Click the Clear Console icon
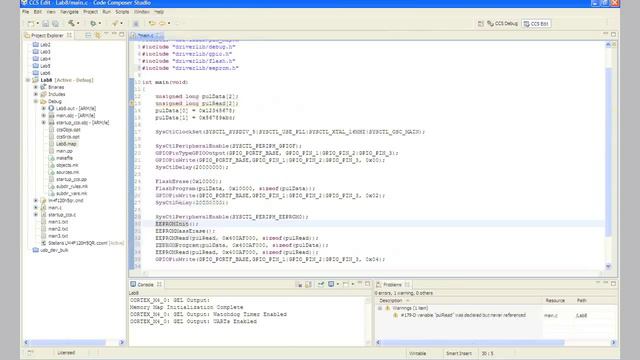The image size is (640, 360). (299, 284)
